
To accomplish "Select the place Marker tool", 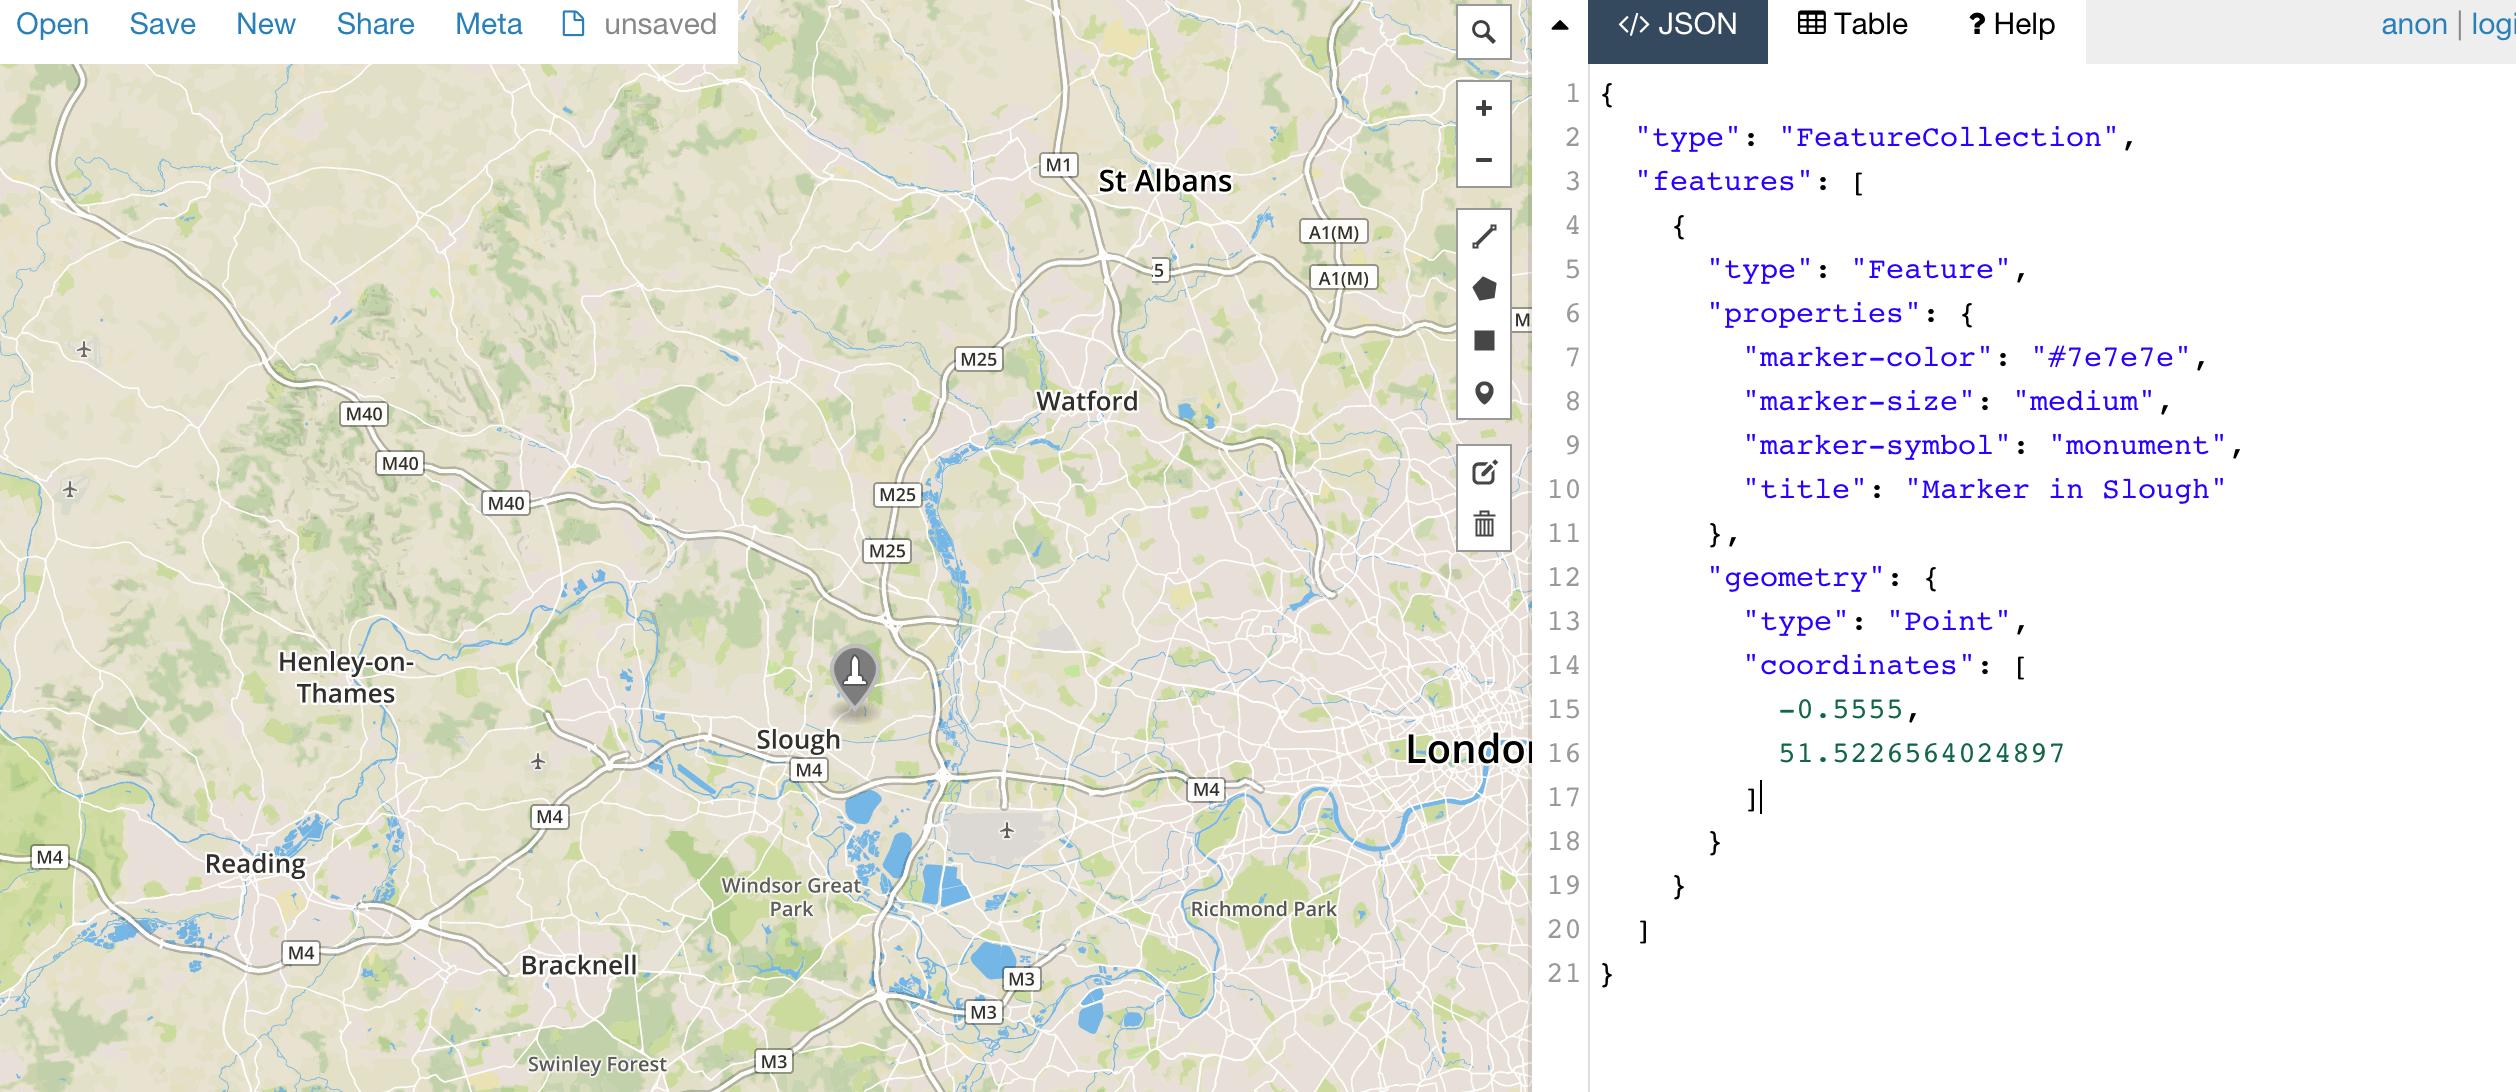I will coord(1484,393).
